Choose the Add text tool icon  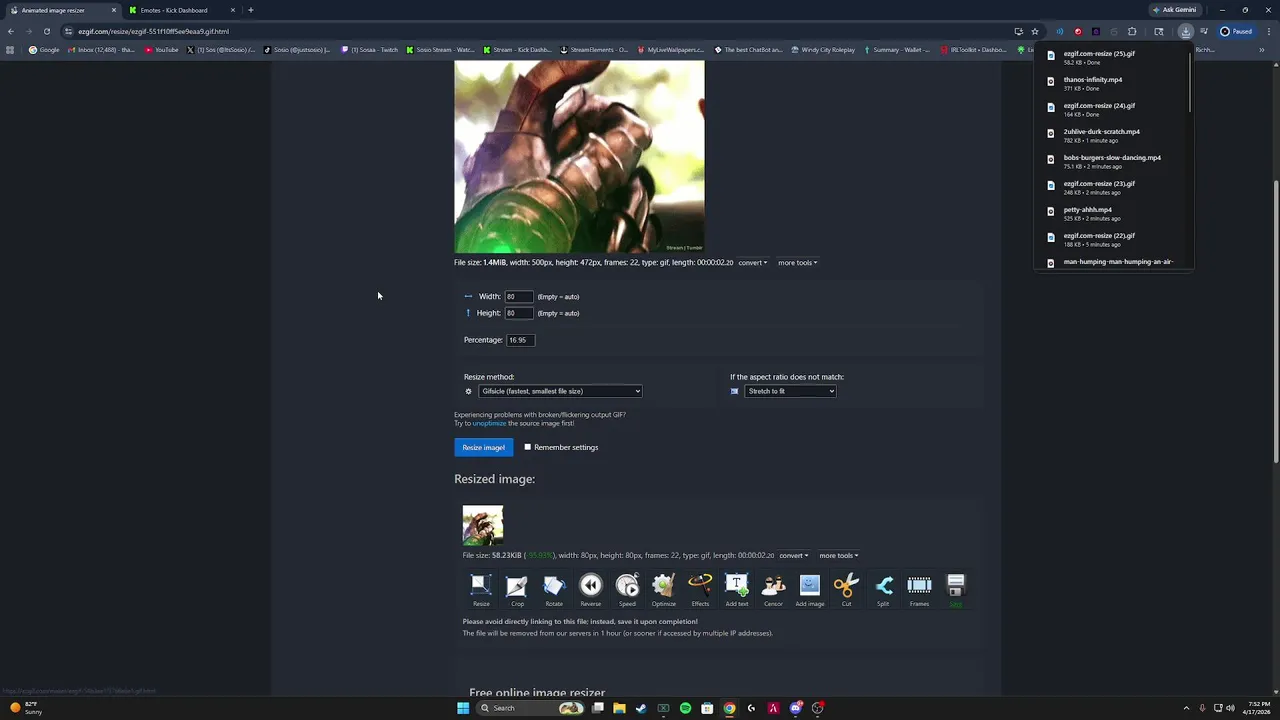(x=737, y=589)
